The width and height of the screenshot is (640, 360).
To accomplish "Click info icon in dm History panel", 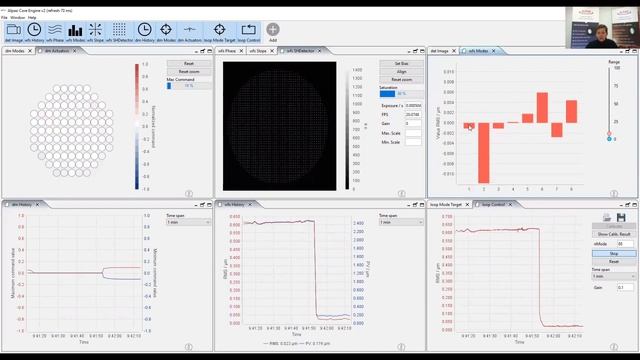I will tap(189, 347).
